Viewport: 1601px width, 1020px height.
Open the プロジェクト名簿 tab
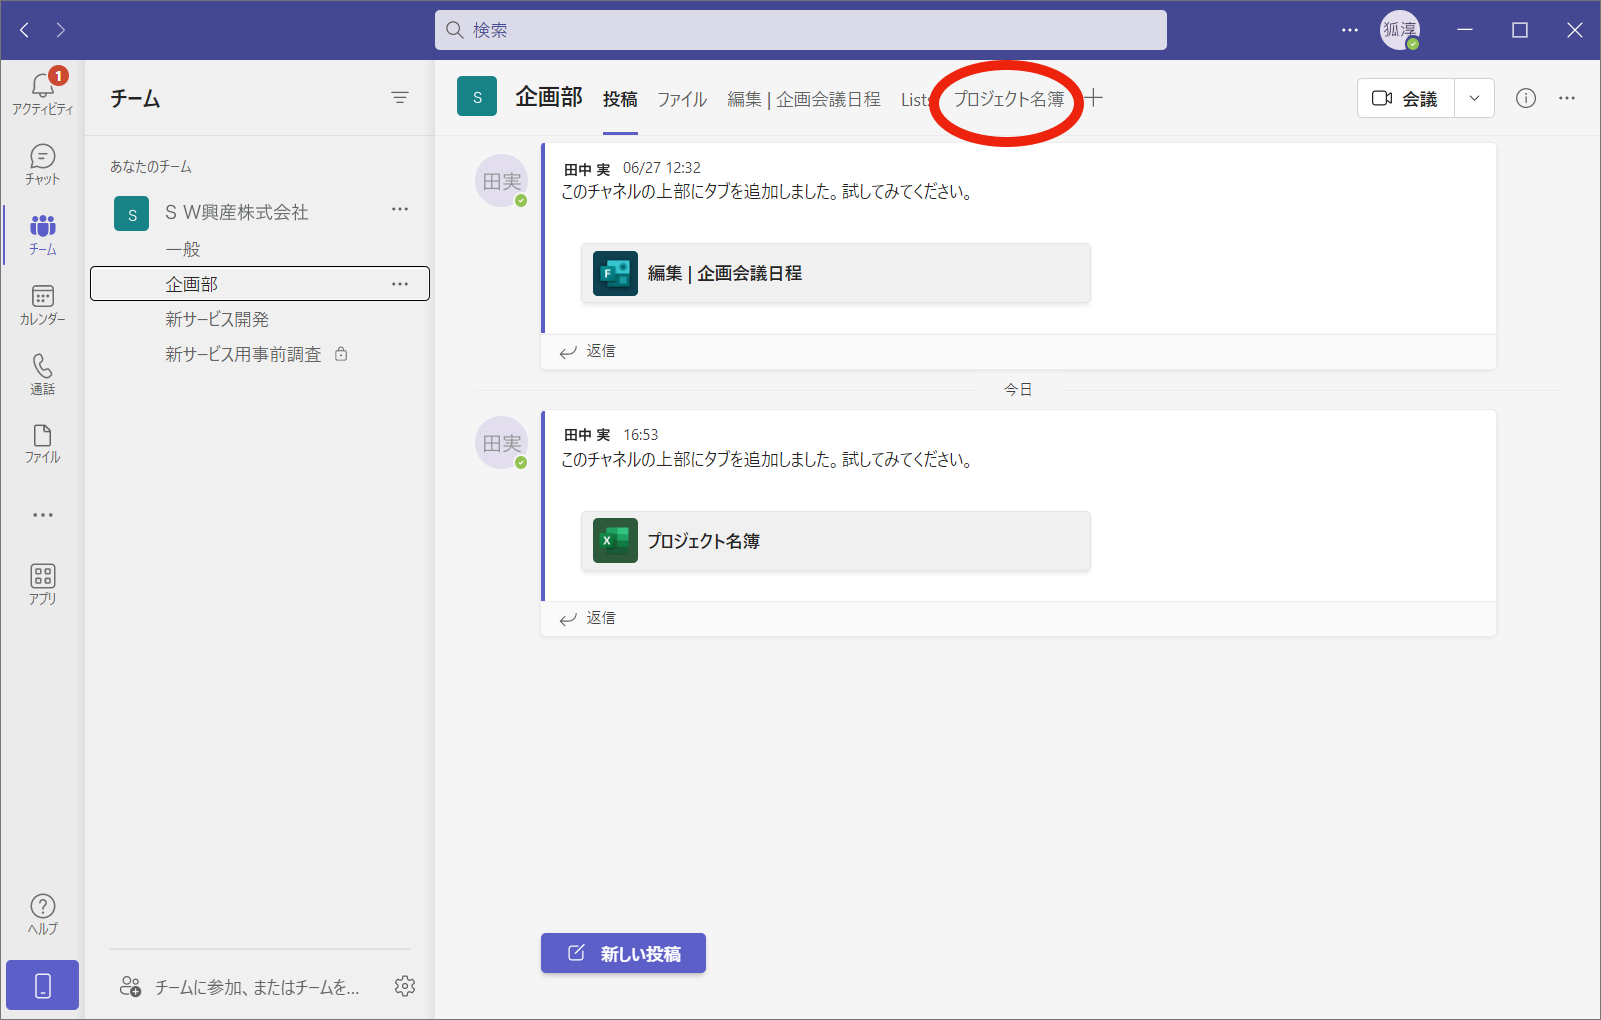(x=1009, y=99)
